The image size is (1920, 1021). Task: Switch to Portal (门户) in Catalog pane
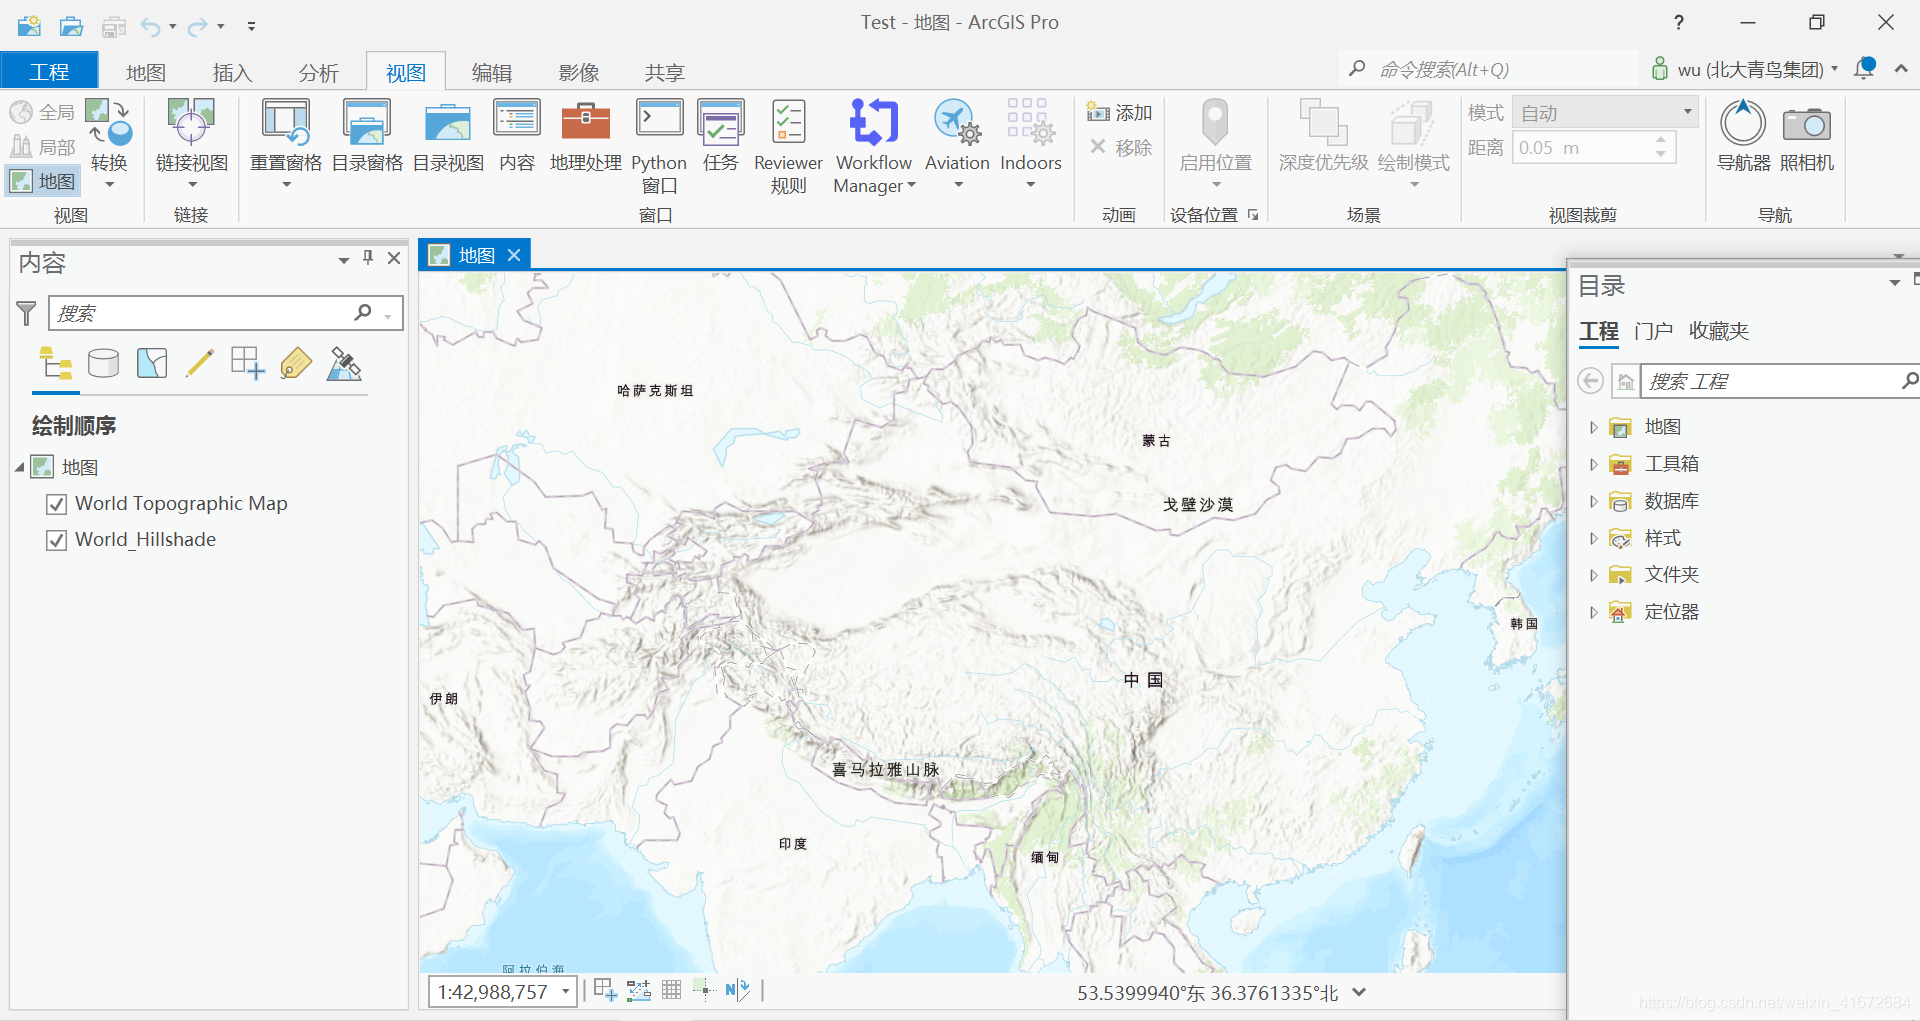tap(1653, 331)
